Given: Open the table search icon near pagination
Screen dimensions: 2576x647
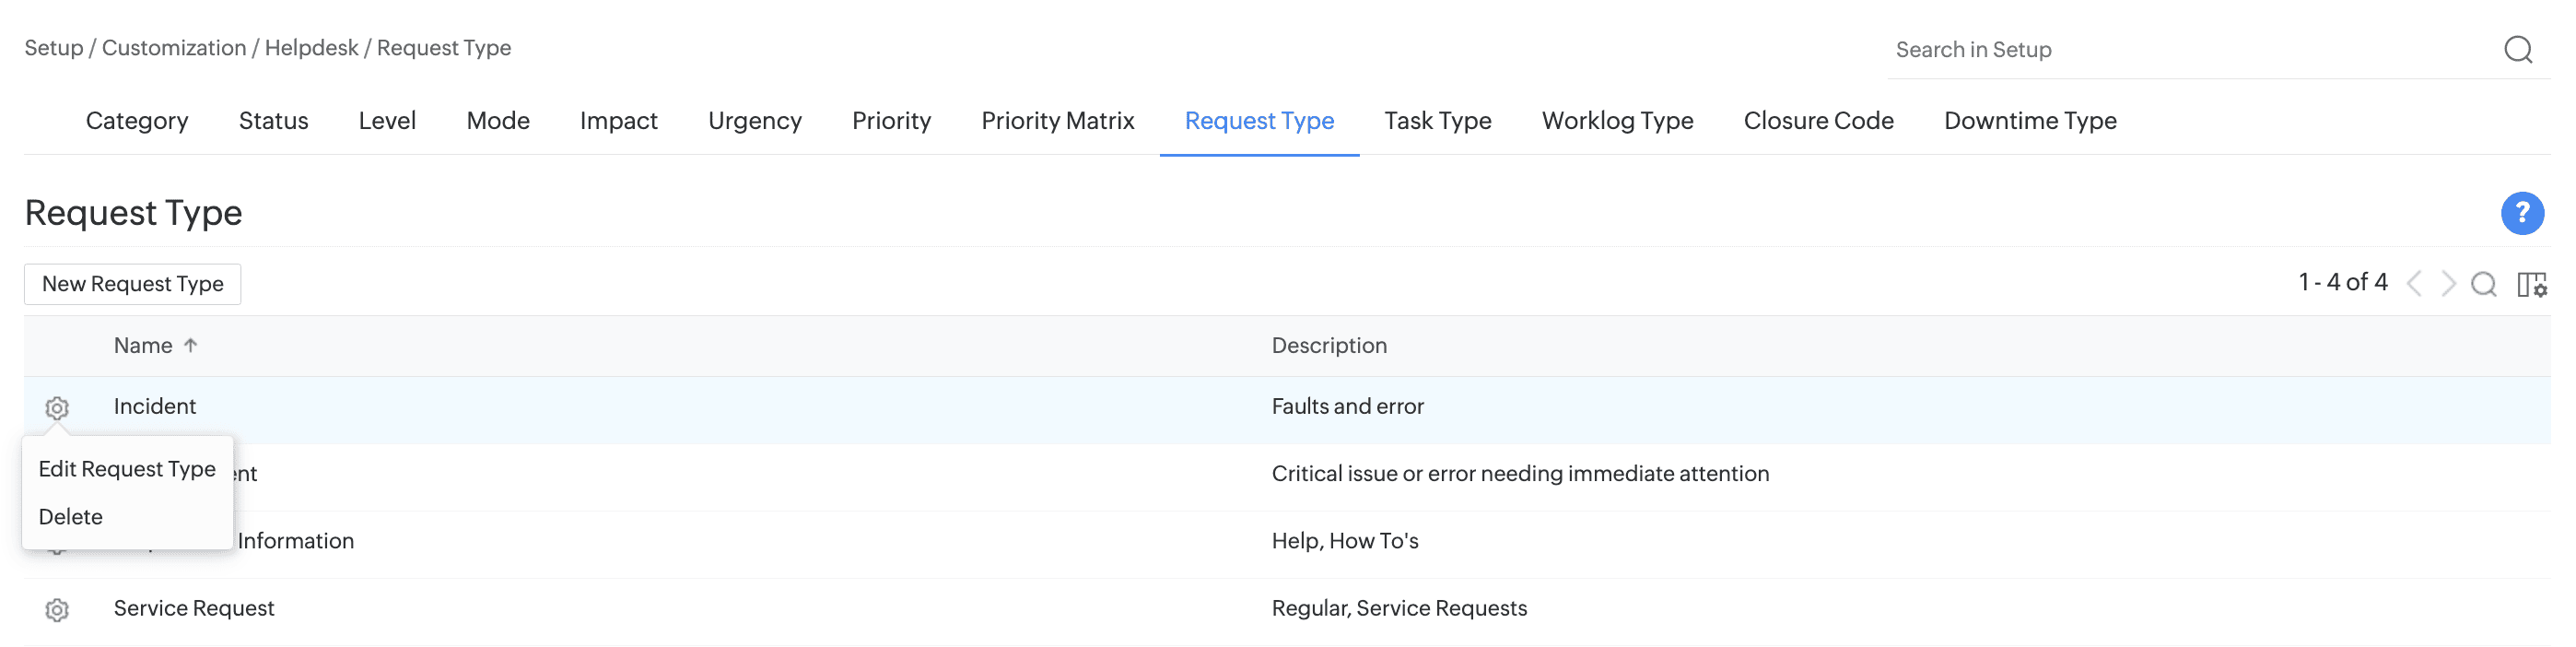Looking at the screenshot, I should (x=2483, y=284).
